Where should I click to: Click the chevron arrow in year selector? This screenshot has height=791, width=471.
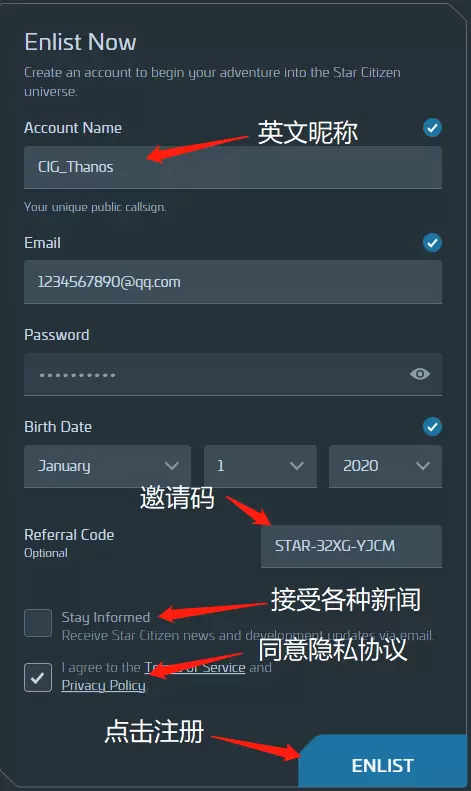click(x=423, y=466)
